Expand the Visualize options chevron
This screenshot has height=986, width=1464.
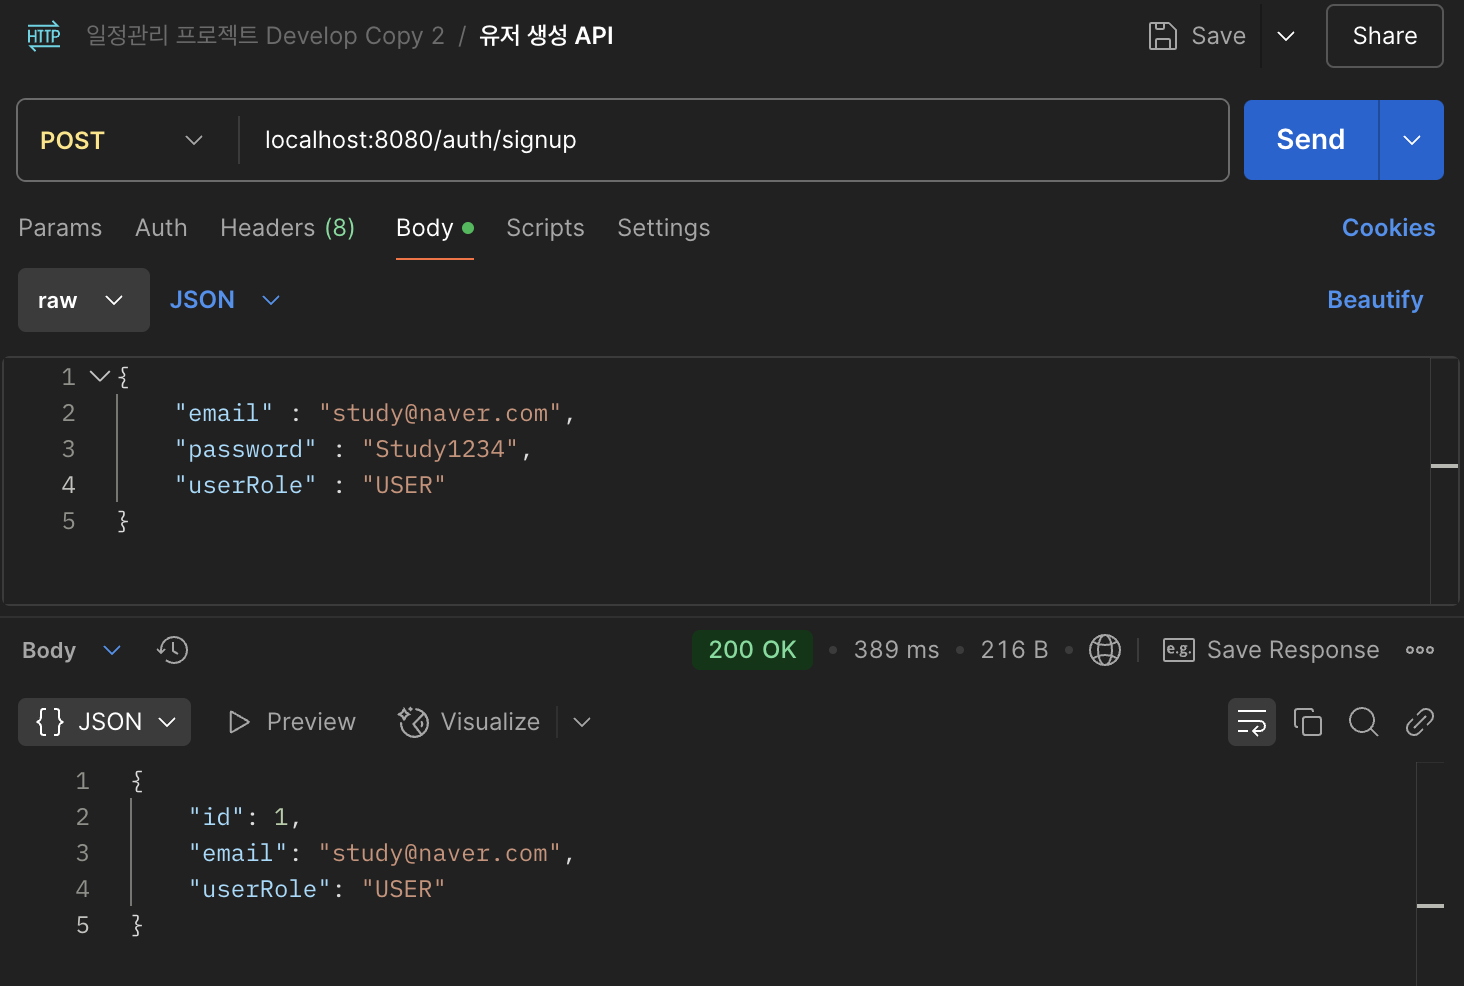(x=582, y=722)
